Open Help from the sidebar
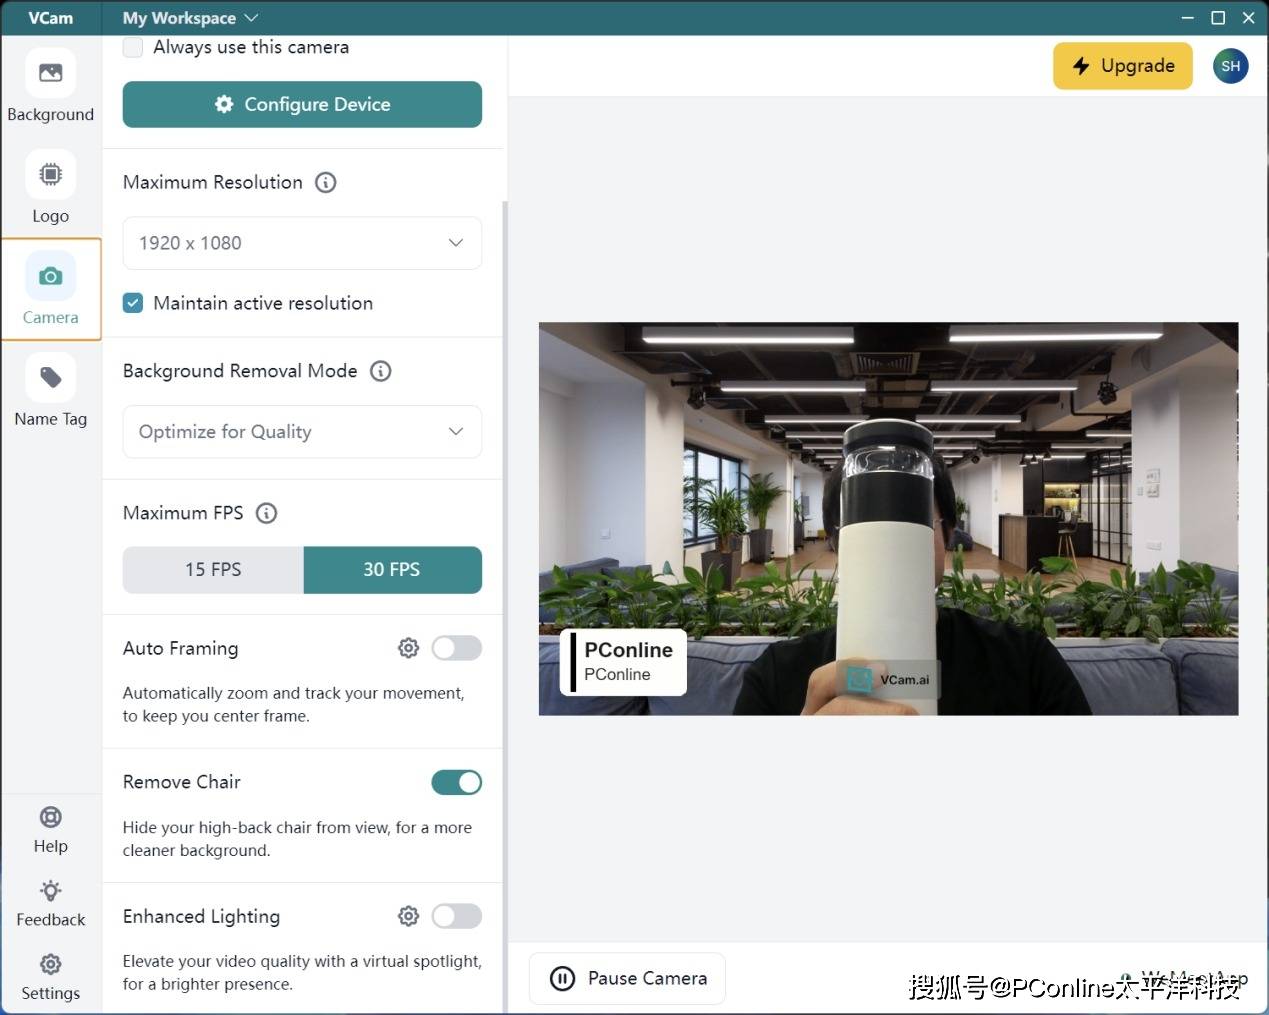 coord(50,818)
